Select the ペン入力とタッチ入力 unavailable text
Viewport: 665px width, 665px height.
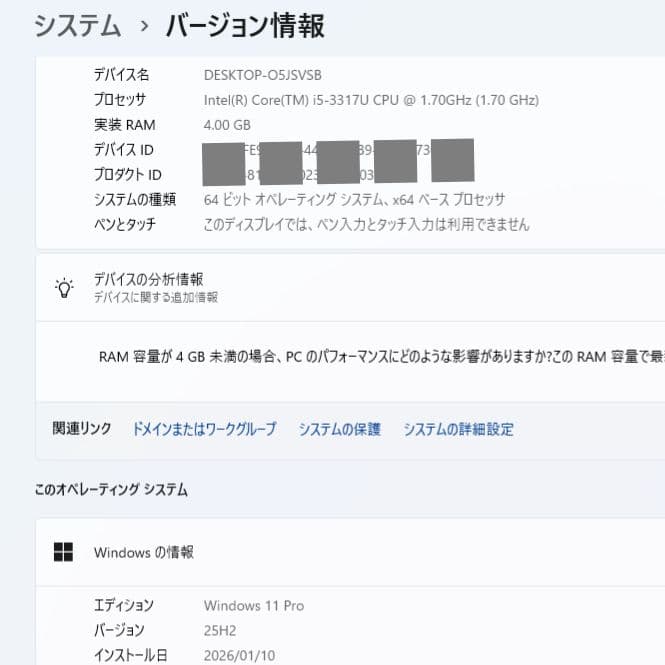tap(366, 224)
